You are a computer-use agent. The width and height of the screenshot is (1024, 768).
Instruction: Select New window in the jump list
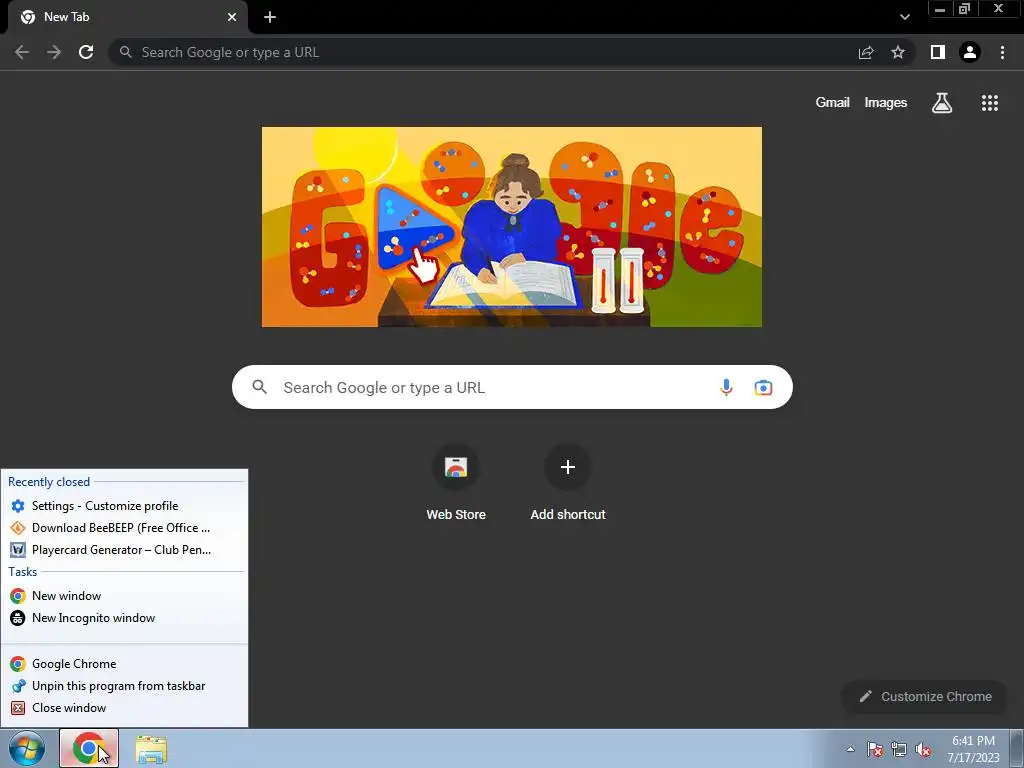click(124, 596)
